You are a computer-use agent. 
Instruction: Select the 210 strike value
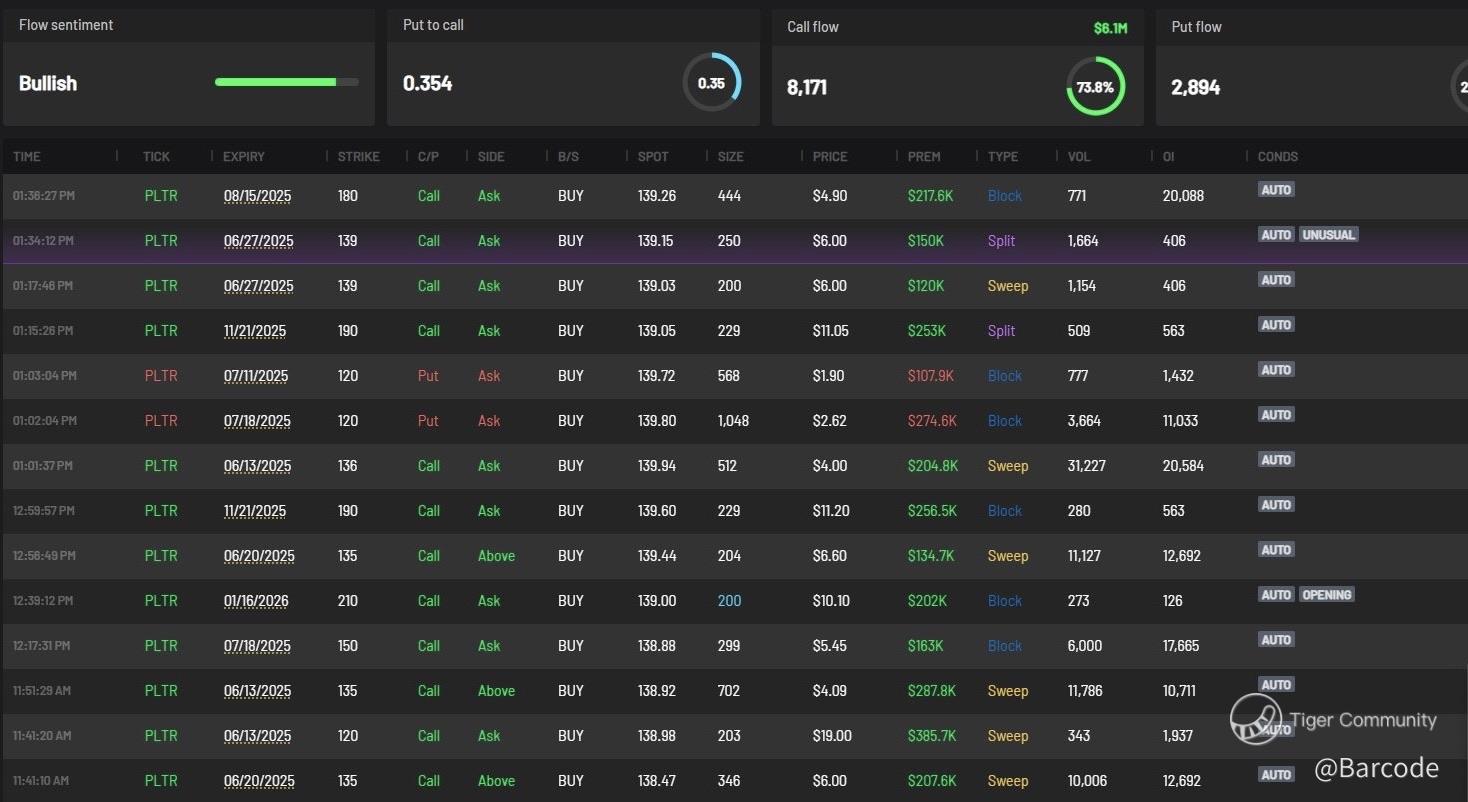tap(348, 601)
